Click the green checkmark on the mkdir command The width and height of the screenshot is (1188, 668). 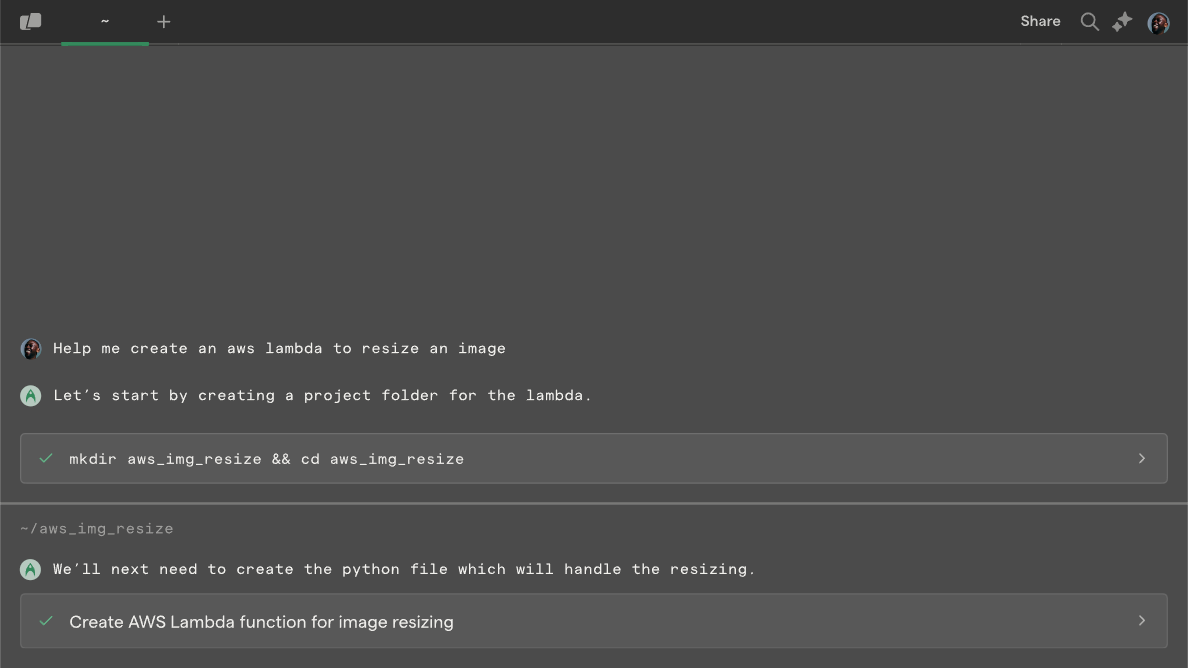[46, 458]
